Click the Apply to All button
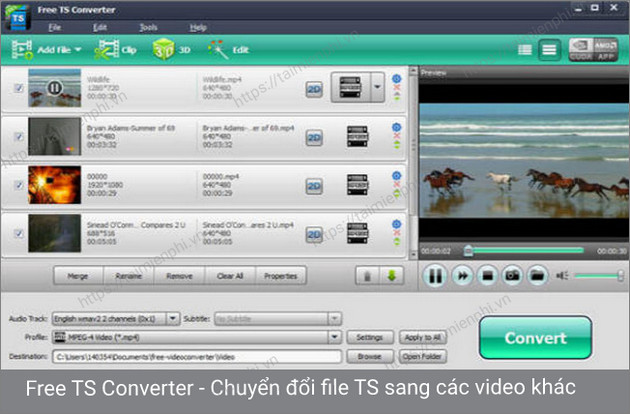 click(x=422, y=337)
